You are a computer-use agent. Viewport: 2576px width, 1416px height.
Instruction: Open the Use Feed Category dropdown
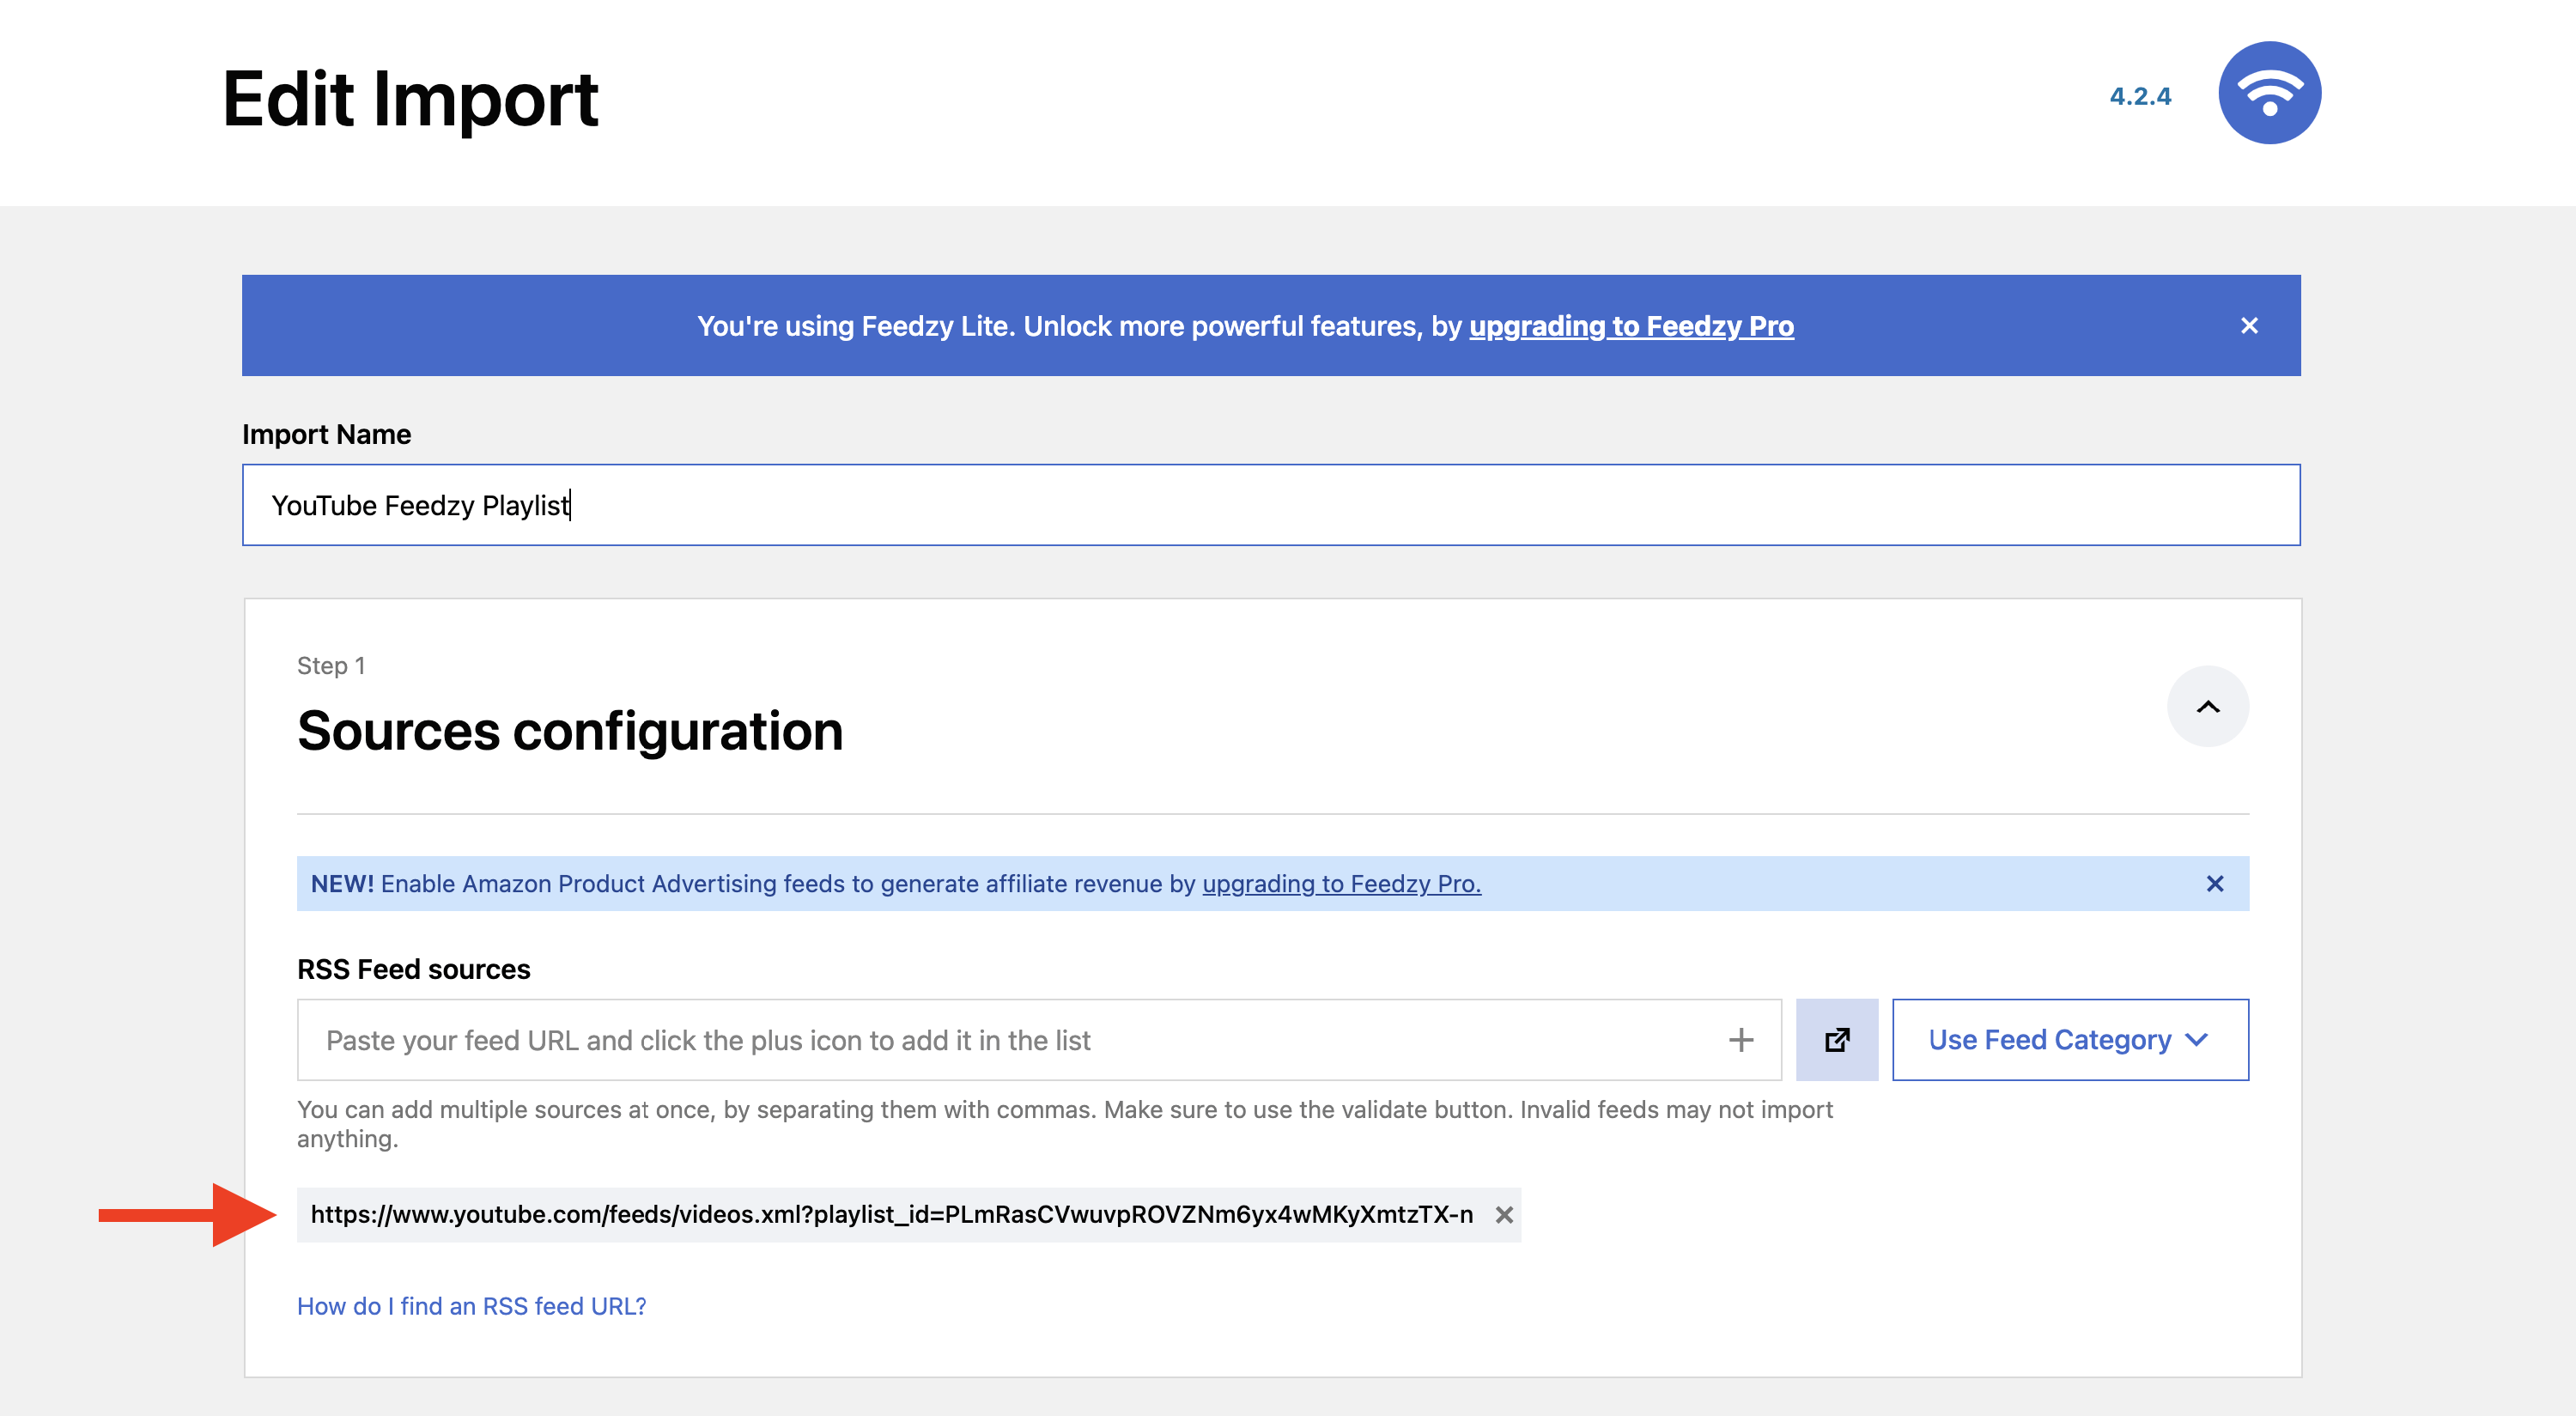click(x=2069, y=1040)
